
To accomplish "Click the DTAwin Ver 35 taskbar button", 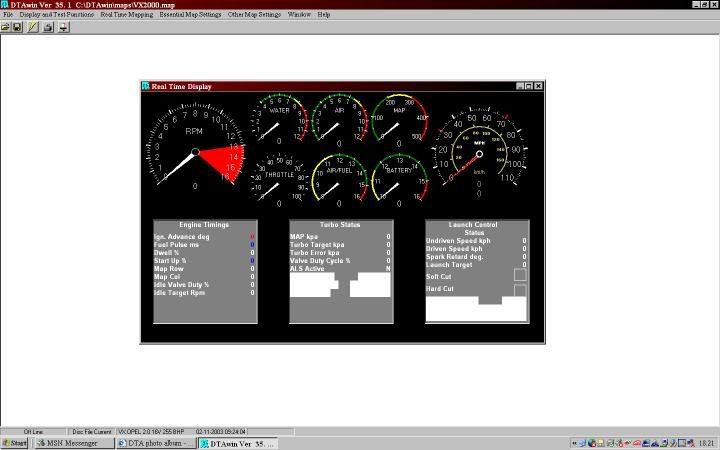I will (237, 443).
